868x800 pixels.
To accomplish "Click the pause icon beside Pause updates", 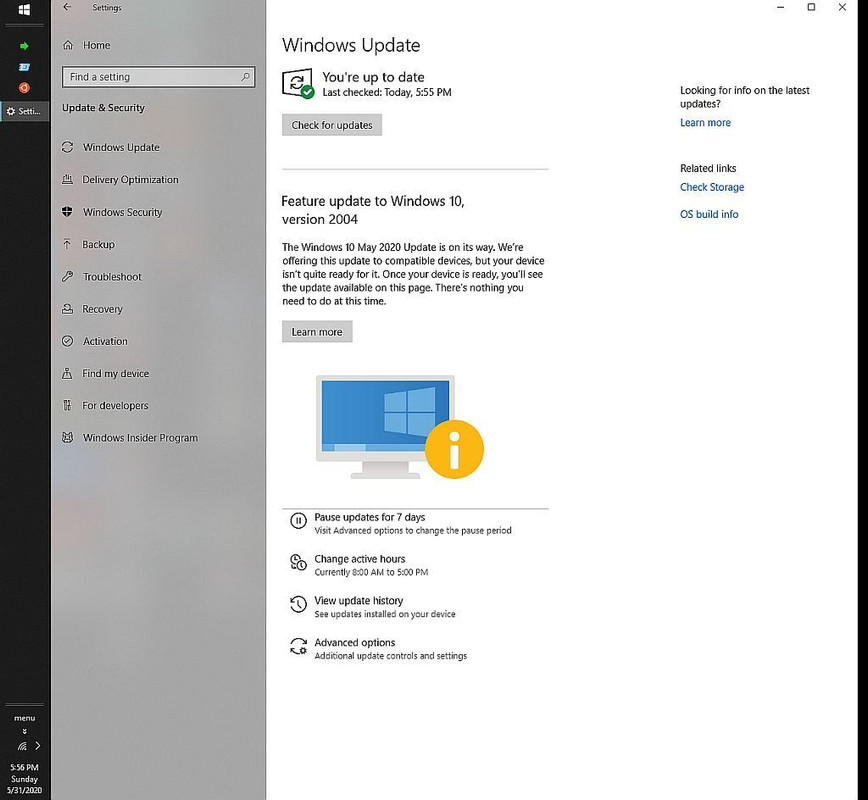I will point(298,521).
